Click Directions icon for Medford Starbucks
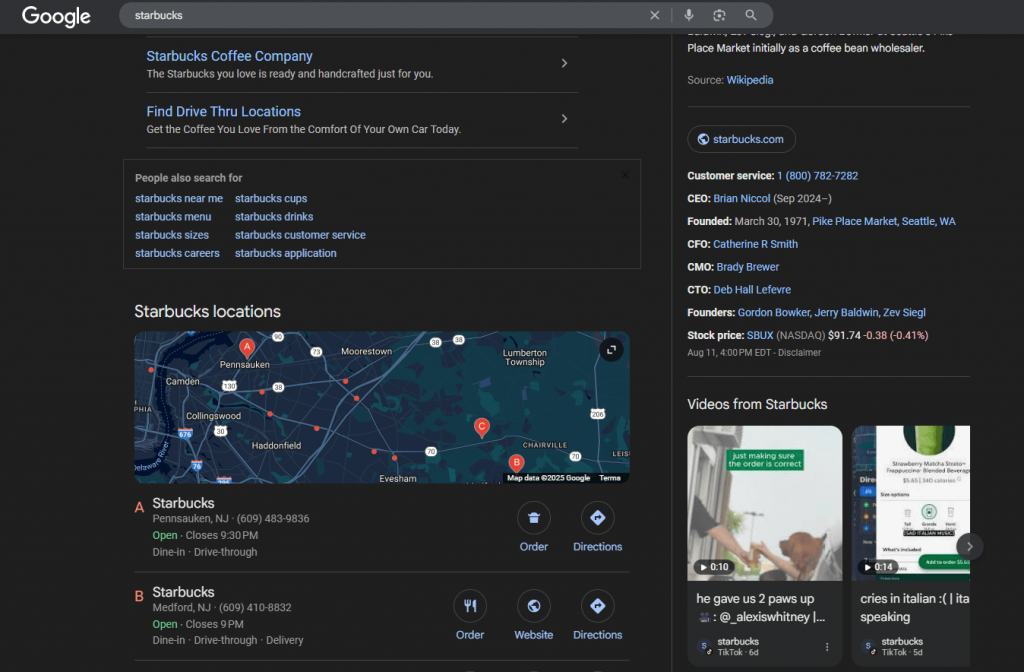This screenshot has width=1024, height=672. [x=597, y=606]
